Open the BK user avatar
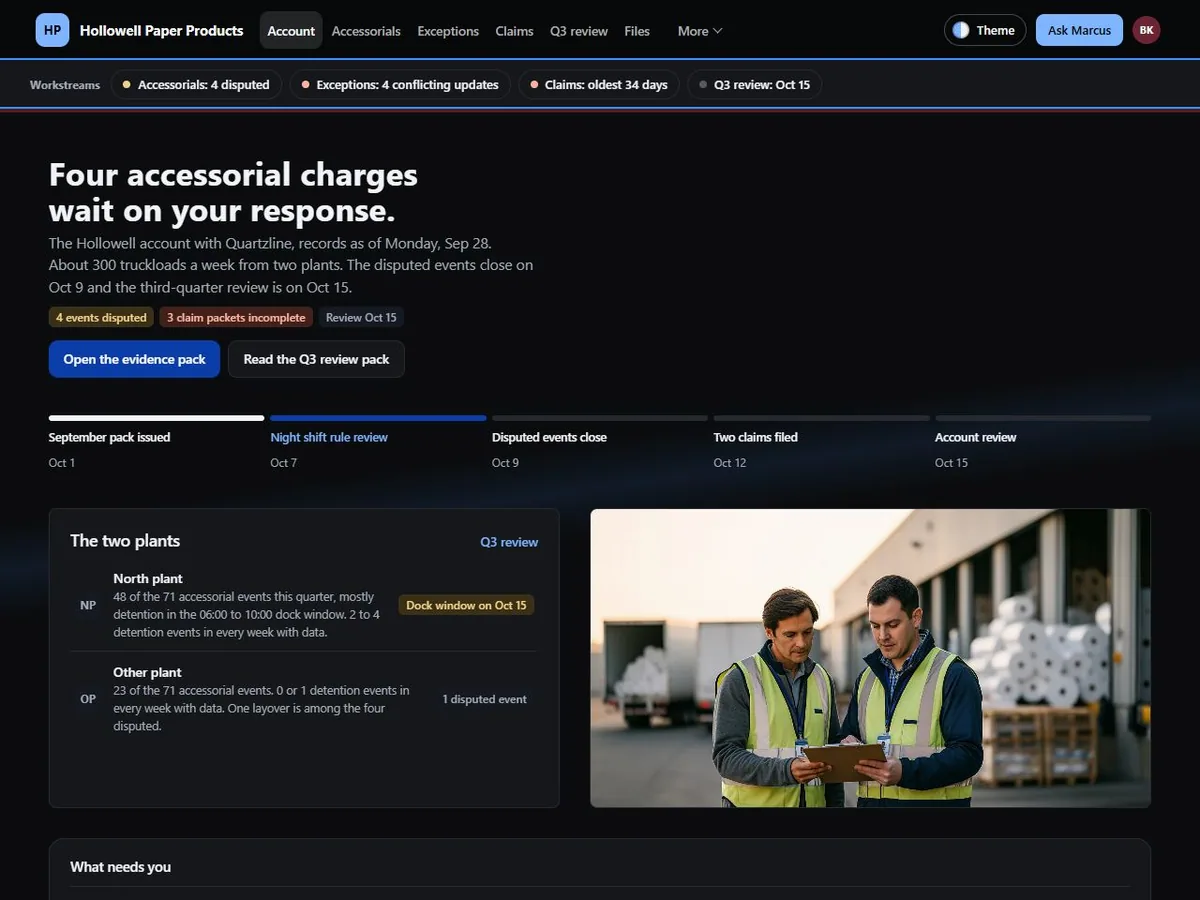1200x900 pixels. coord(1146,30)
